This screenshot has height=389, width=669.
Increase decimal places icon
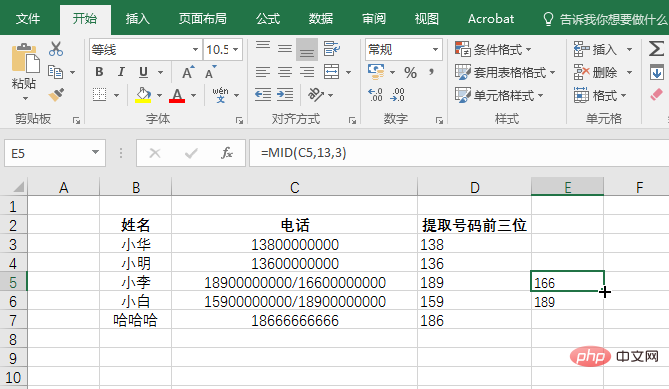(x=375, y=95)
